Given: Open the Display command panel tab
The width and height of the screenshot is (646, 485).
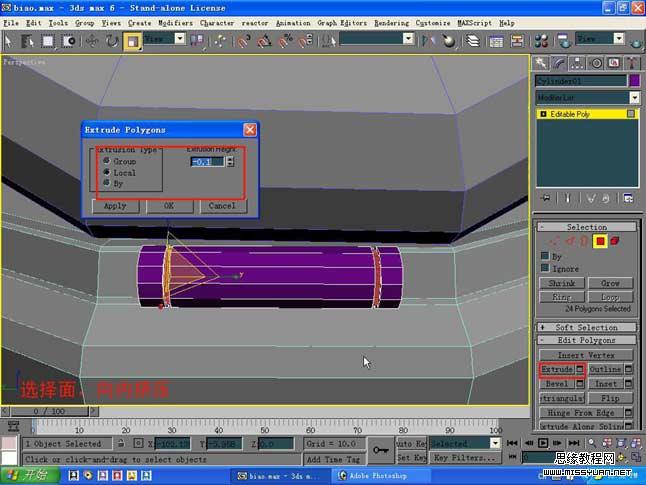Looking at the screenshot, I should click(614, 63).
